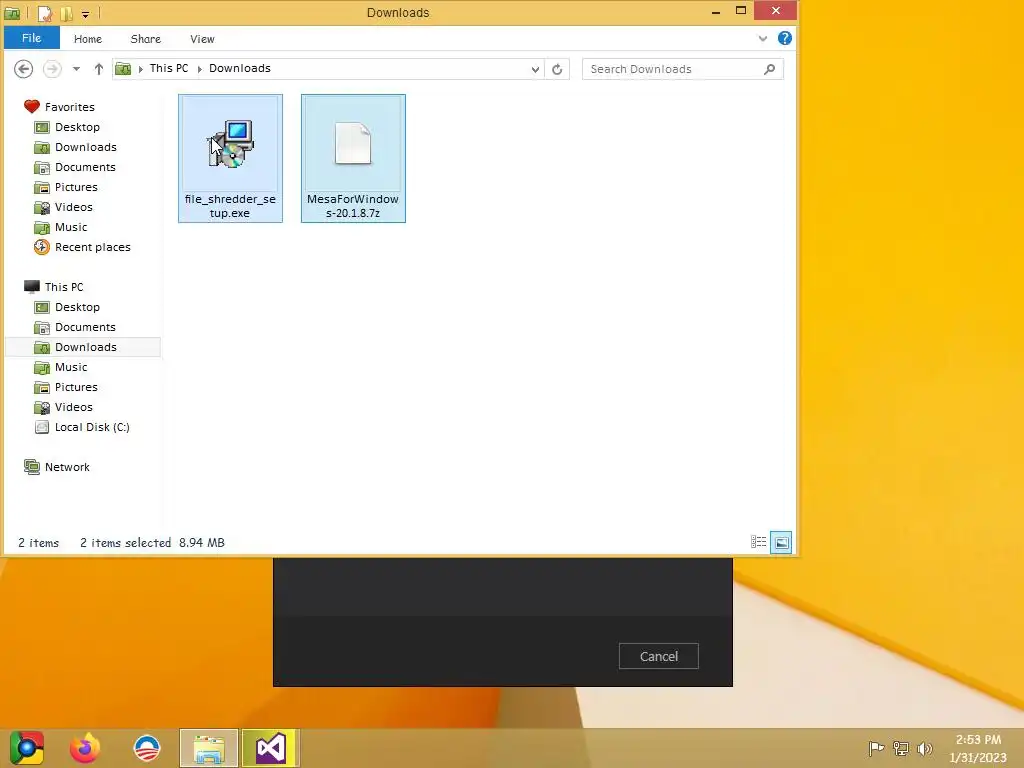Open the volume speaker tray icon
The width and height of the screenshot is (1024, 768).
(x=924, y=748)
